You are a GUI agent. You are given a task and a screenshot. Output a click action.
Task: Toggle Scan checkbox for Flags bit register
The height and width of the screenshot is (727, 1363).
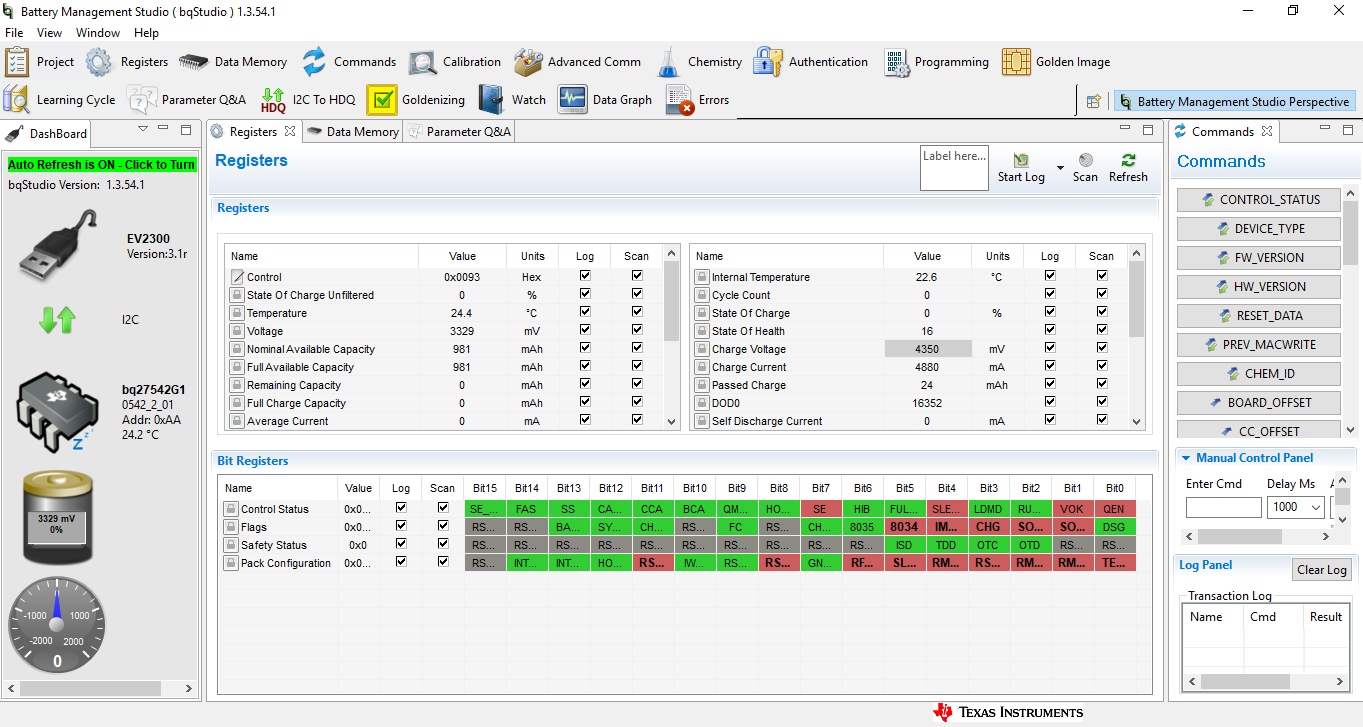(x=443, y=526)
